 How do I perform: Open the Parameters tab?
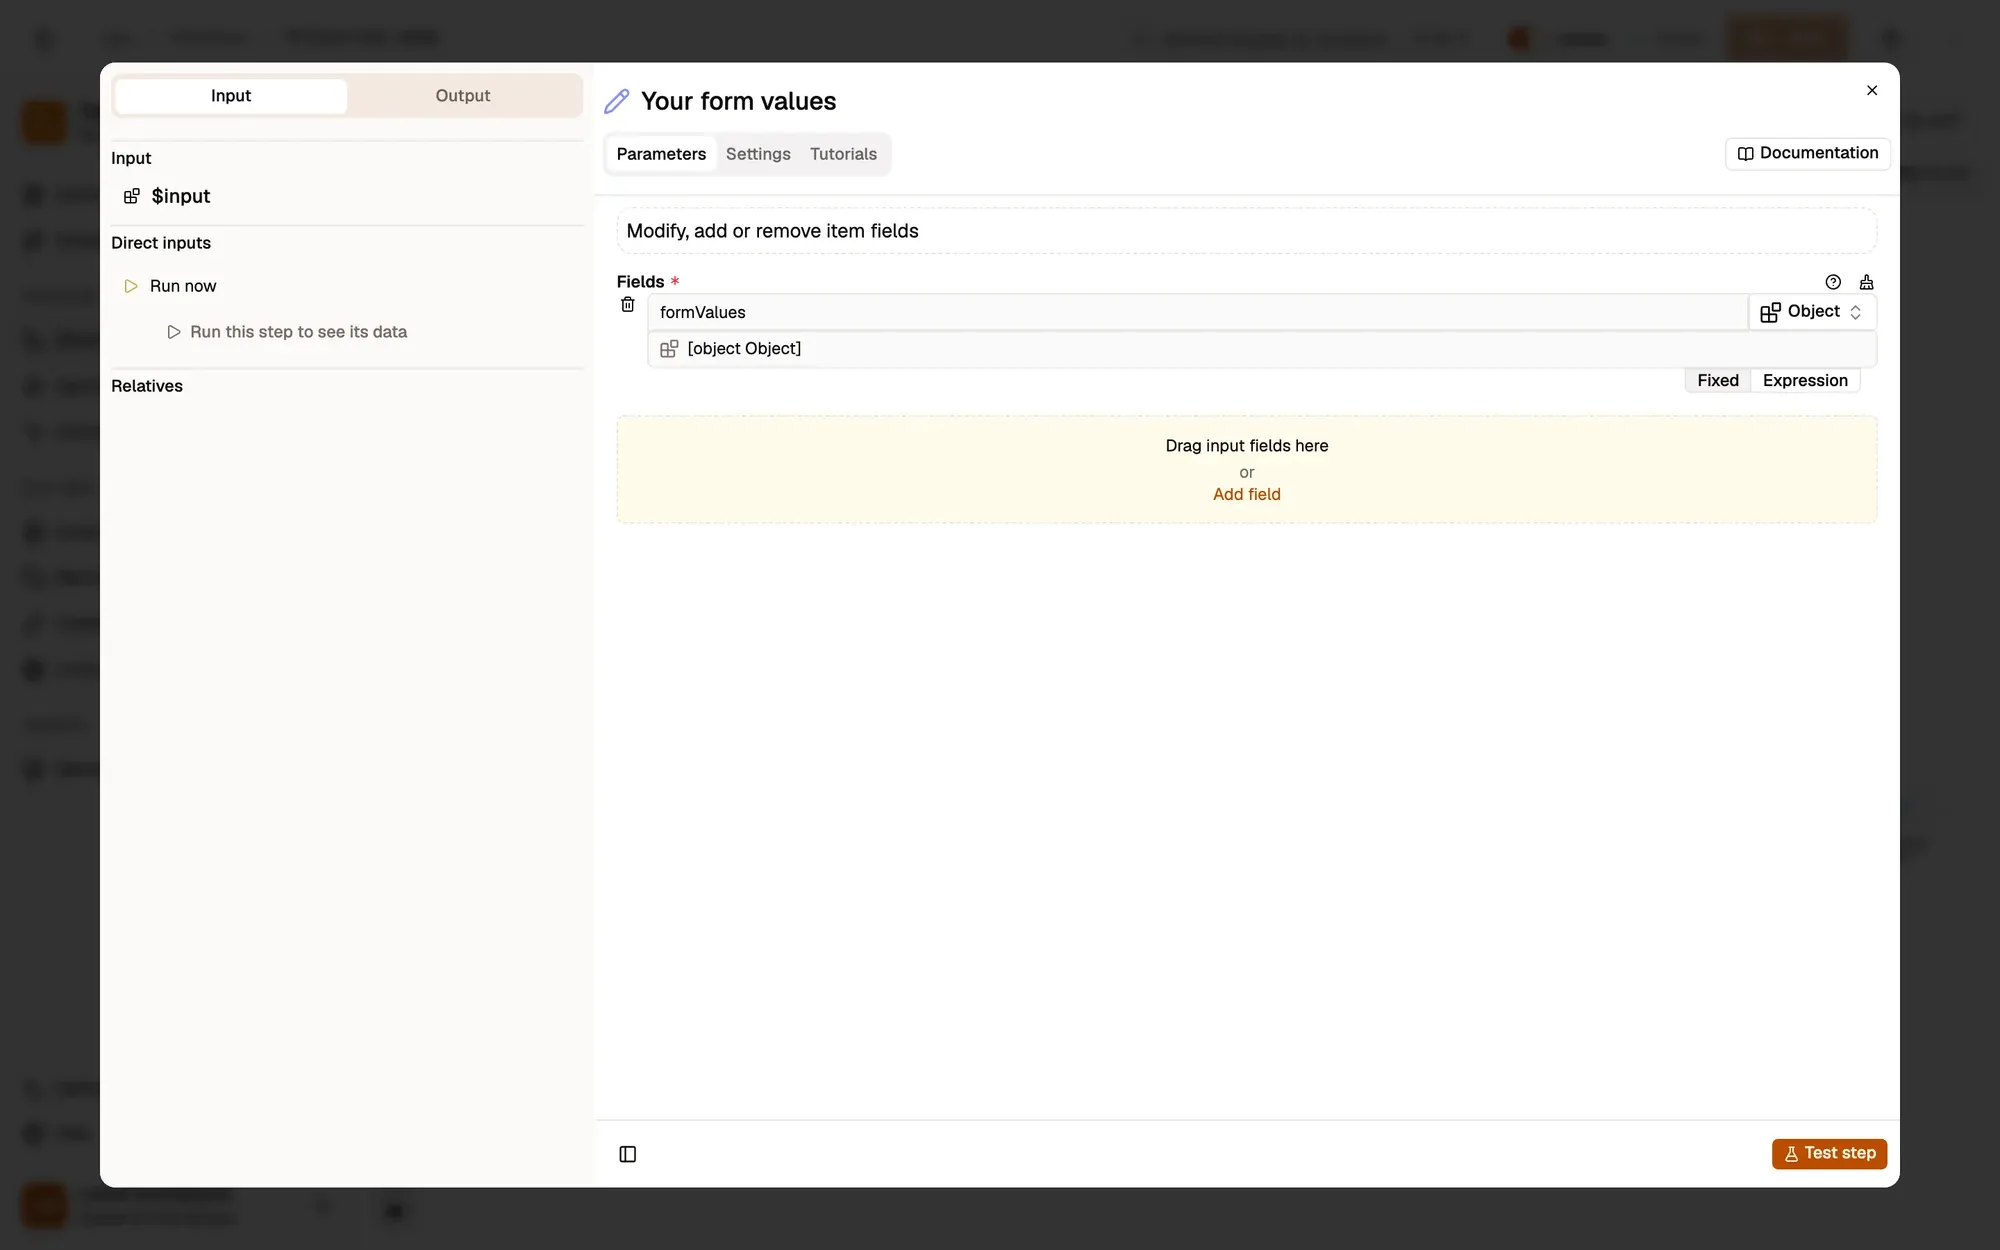(x=661, y=154)
